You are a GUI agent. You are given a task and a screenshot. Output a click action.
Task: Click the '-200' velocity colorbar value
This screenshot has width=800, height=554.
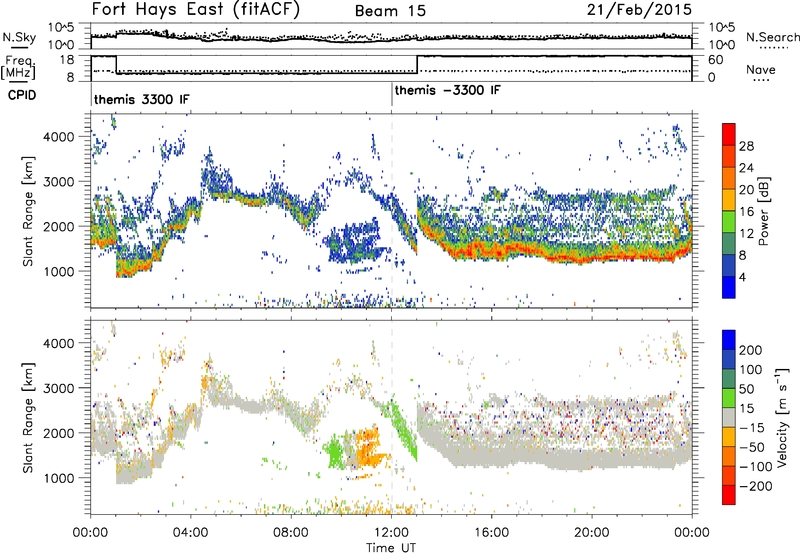click(x=756, y=486)
